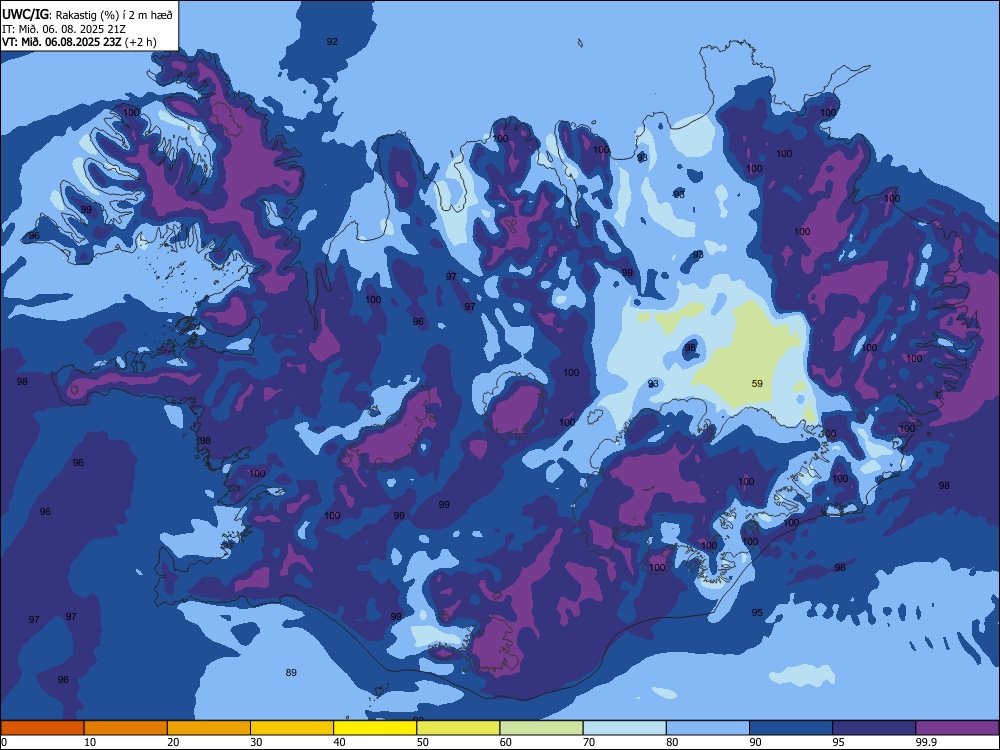This screenshot has height=750, width=1000.
Task: Click the valid time line 'VT: Mið. 06.08.2025 23Z'
Action: click(x=62, y=42)
